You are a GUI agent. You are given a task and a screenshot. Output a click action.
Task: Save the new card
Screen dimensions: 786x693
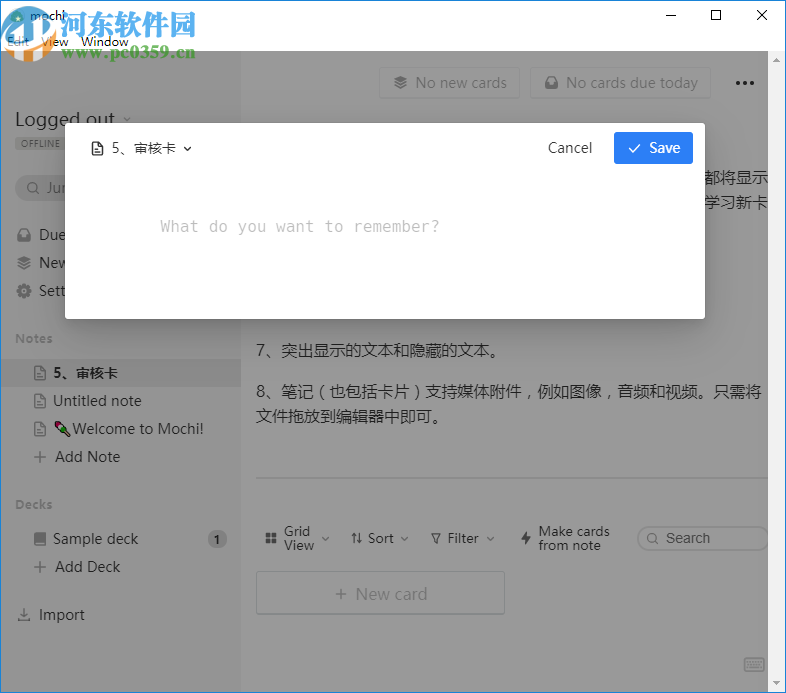[653, 148]
